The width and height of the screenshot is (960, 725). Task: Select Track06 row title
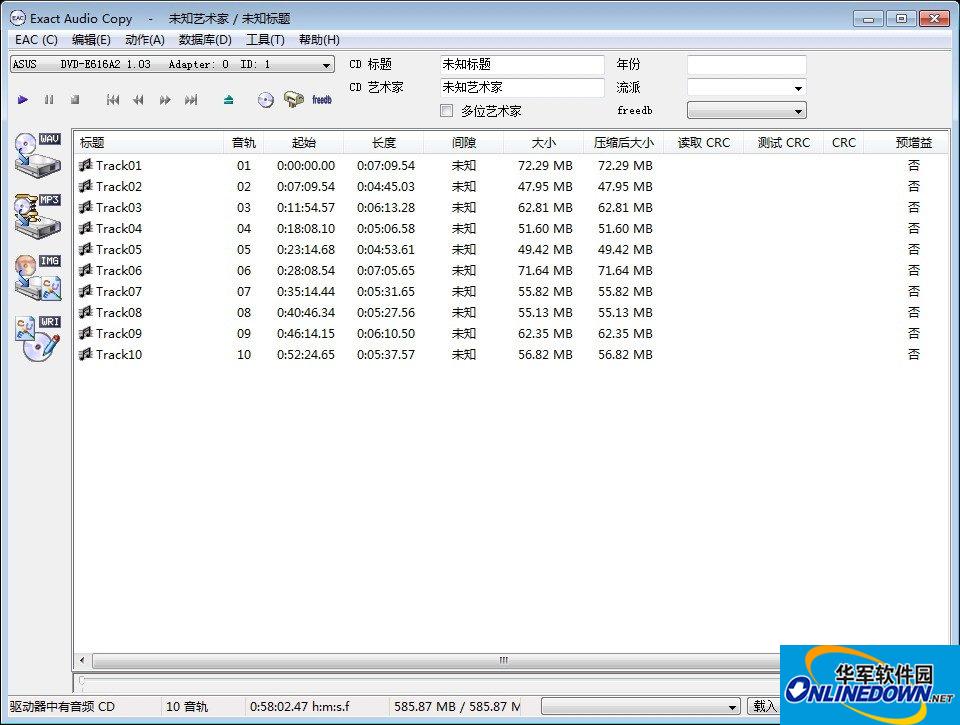coord(119,270)
